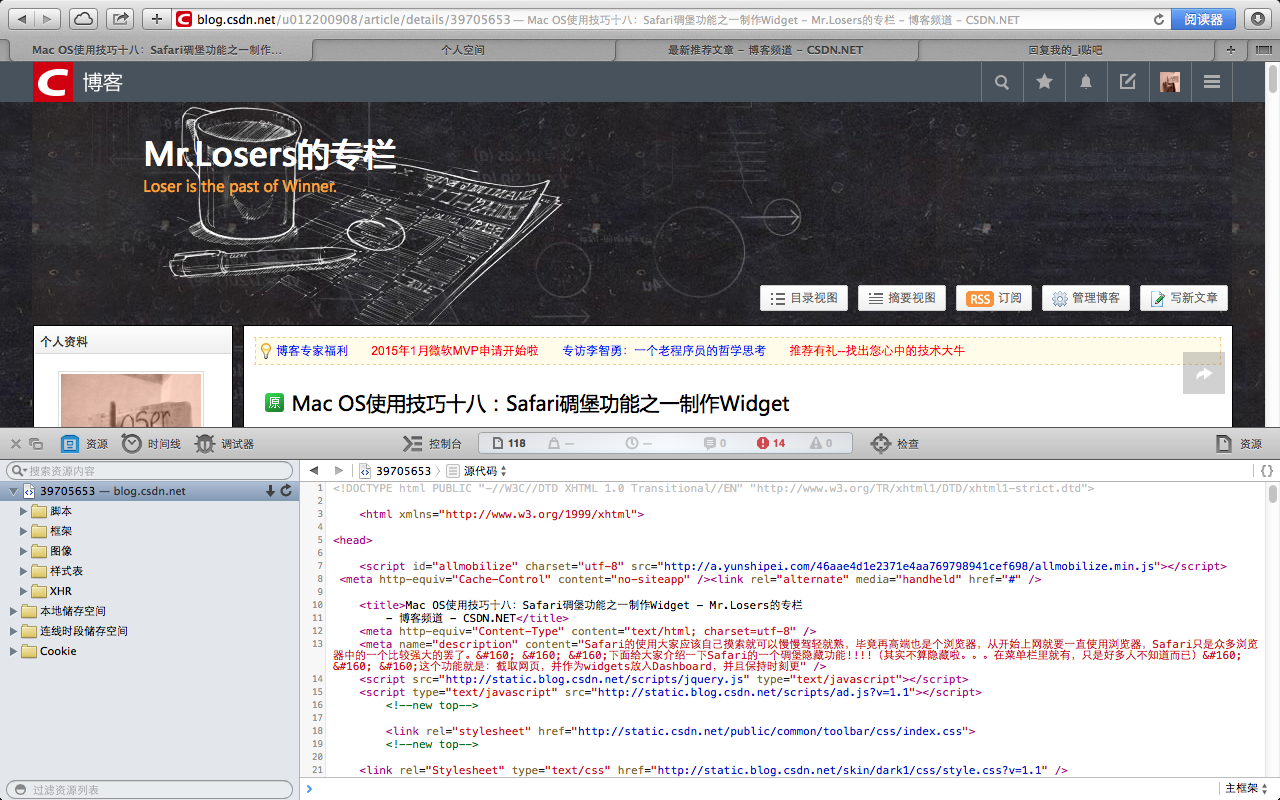Viewport: 1280px width, 800px height.
Task: Click the user avatar in CSDN bar
Action: [x=1170, y=82]
